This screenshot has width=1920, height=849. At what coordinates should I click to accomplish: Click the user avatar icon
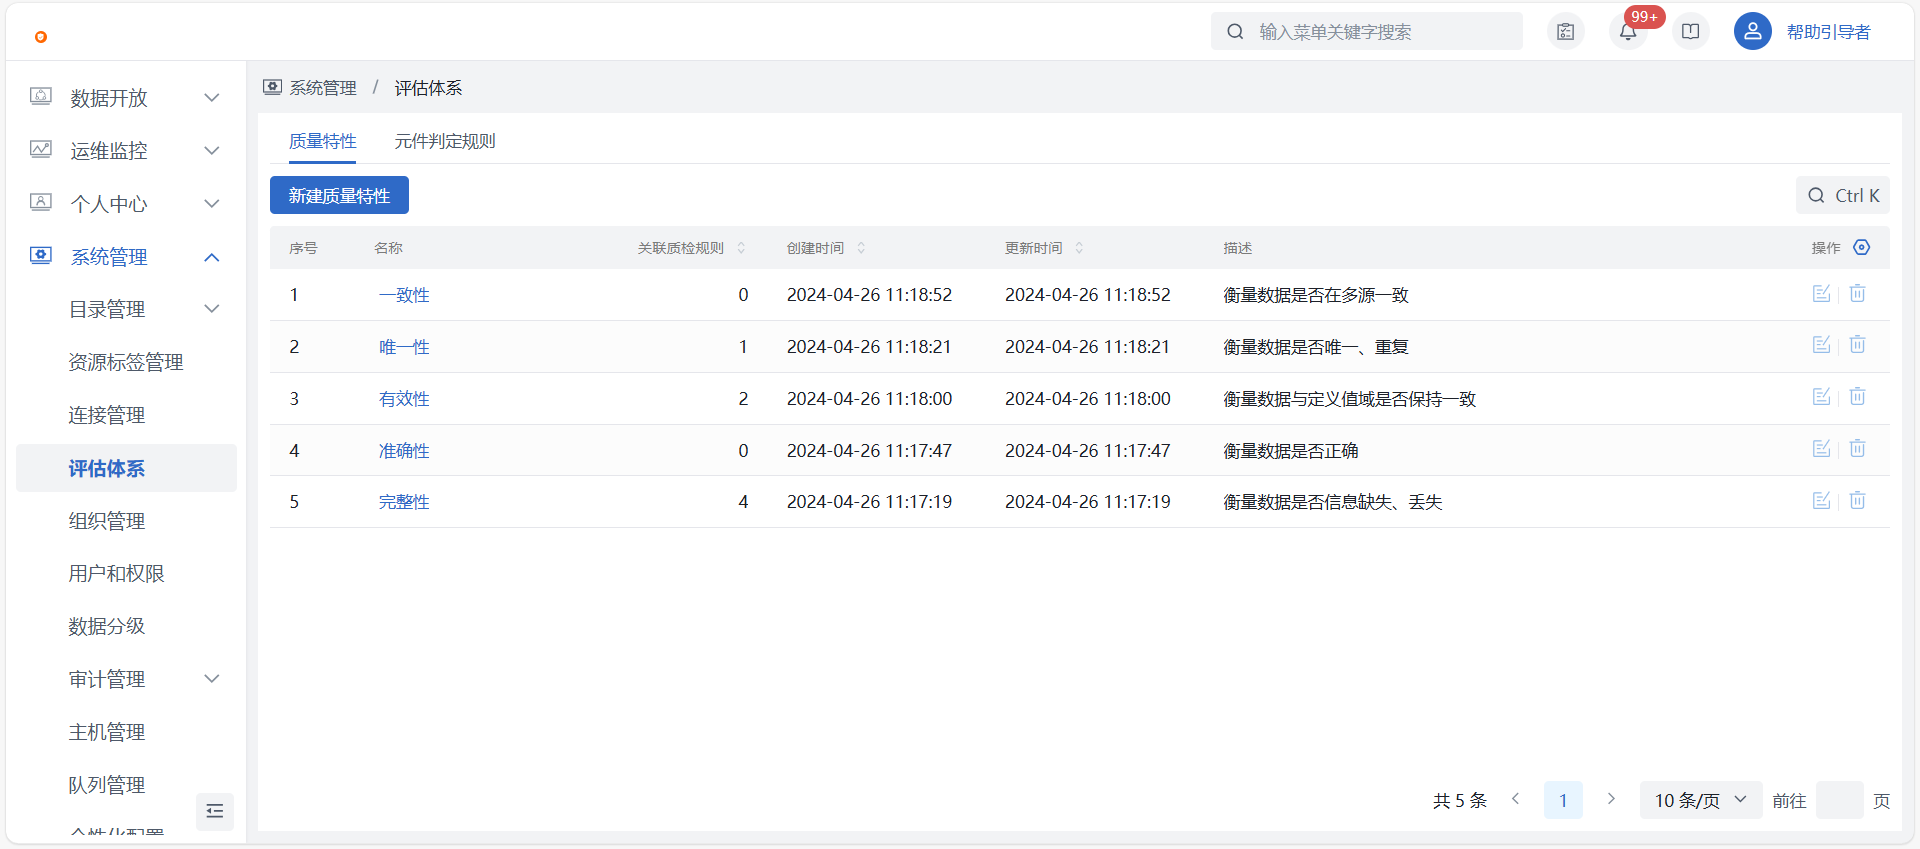1753,32
